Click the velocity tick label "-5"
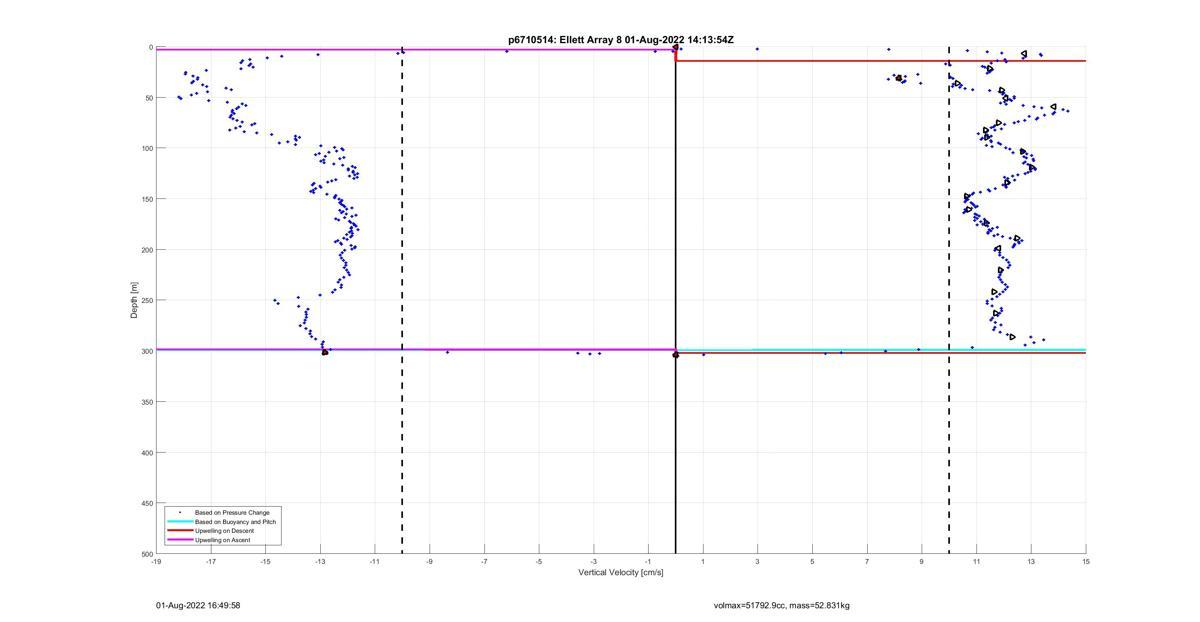 coord(539,561)
